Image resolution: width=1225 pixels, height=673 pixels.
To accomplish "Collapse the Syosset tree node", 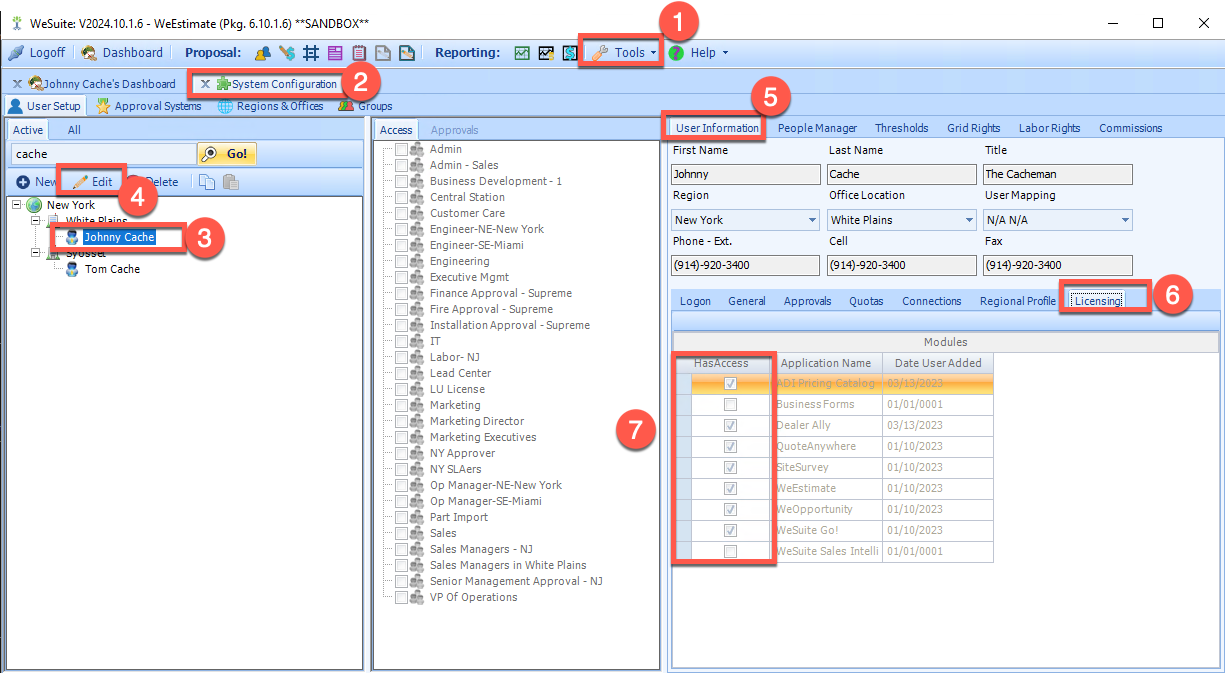I will tap(36, 253).
